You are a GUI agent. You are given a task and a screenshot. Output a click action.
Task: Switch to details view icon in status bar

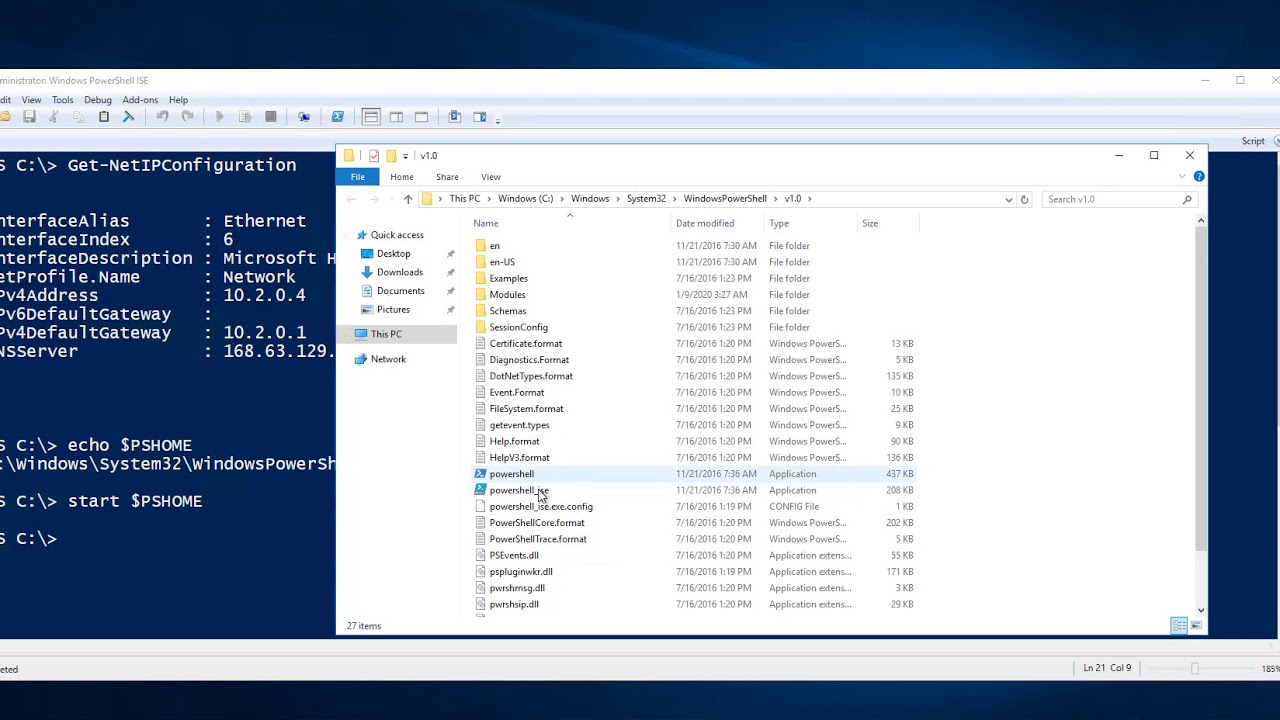point(1179,626)
